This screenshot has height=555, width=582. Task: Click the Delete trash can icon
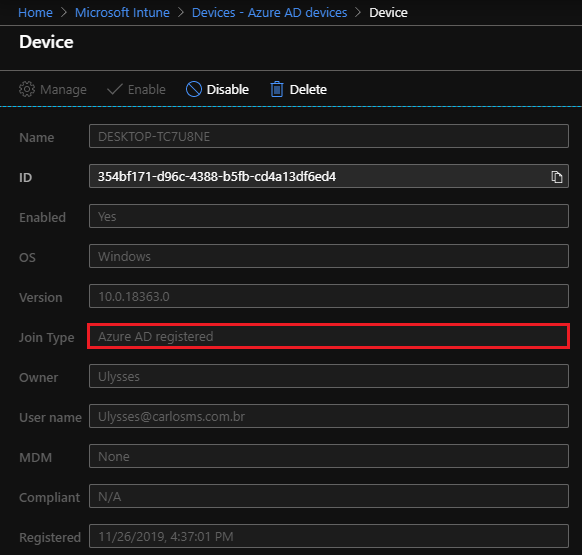(277, 89)
